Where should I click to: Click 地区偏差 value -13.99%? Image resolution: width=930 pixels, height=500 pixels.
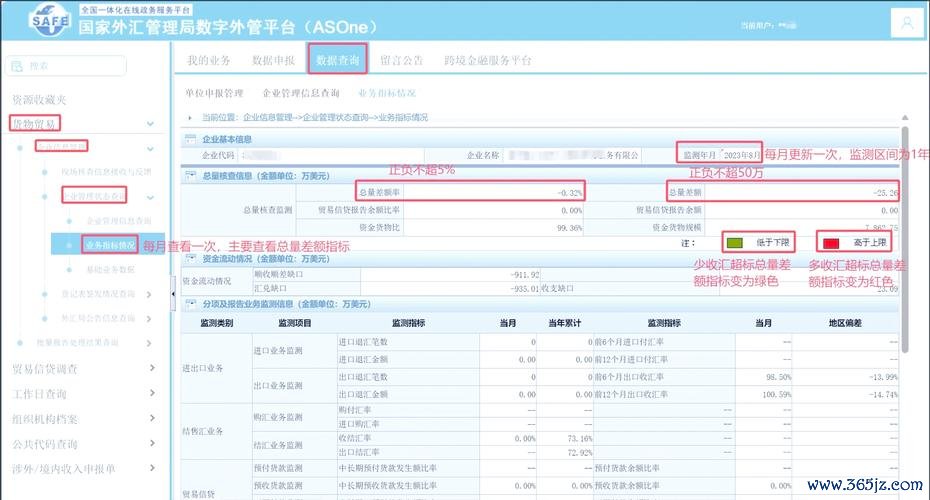[883, 377]
